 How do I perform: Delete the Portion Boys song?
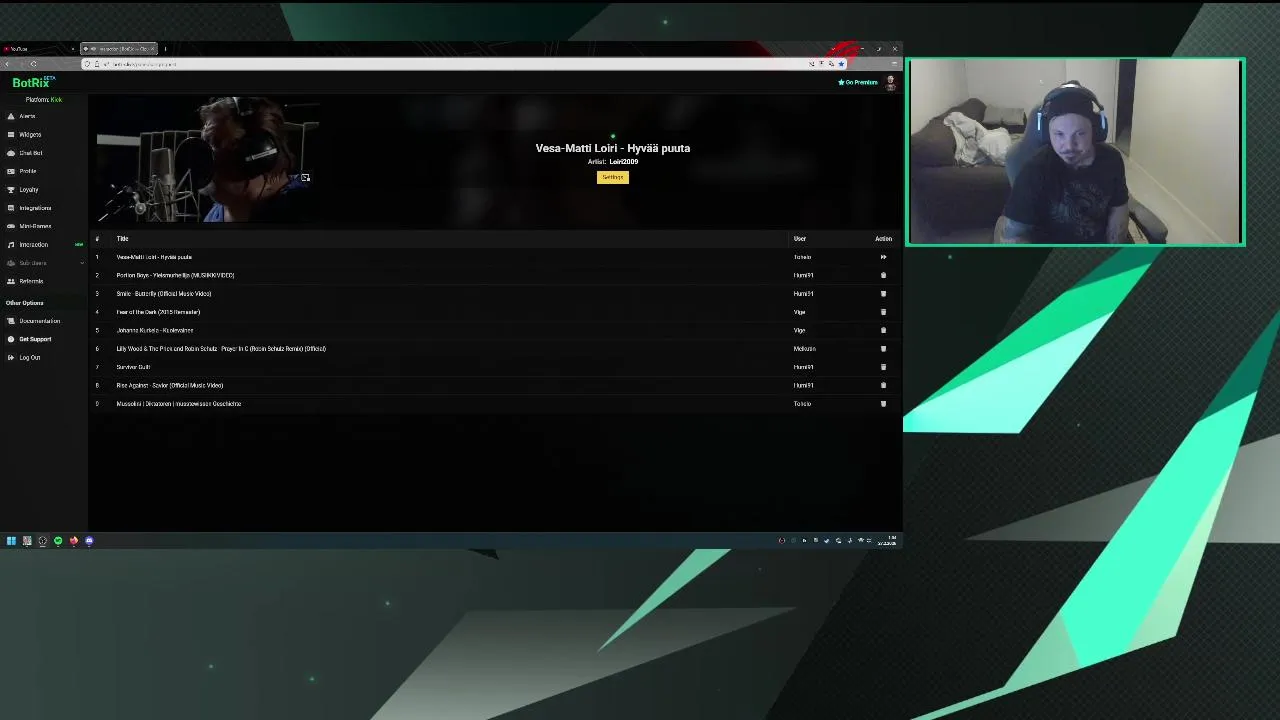click(883, 275)
